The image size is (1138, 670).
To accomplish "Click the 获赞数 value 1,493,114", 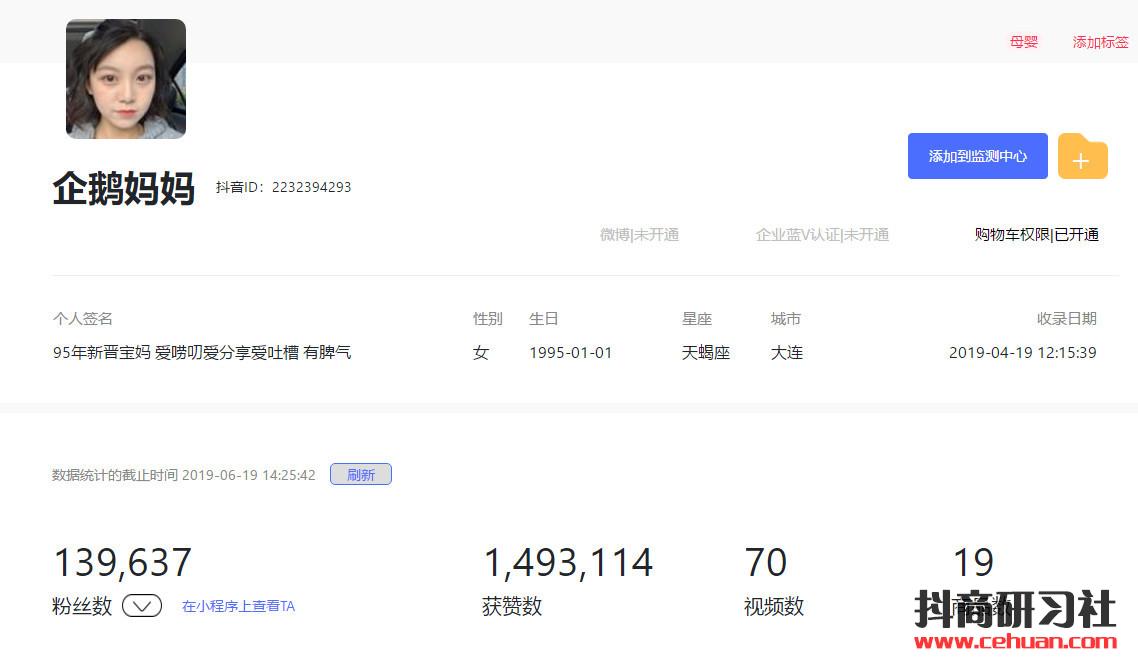I will click(568, 563).
